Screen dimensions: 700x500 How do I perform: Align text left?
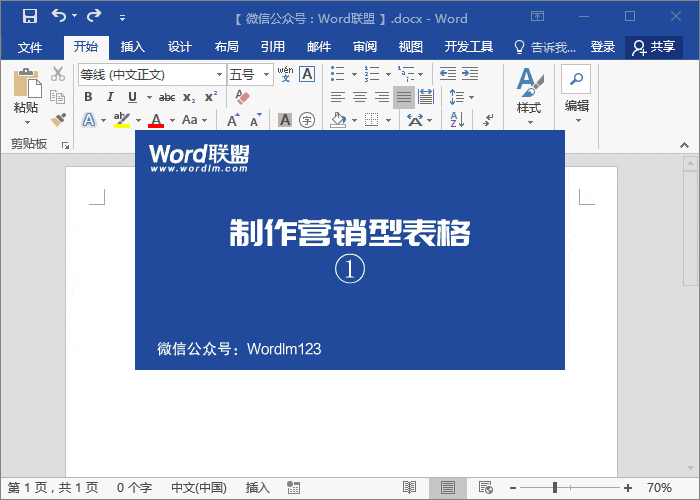338,97
